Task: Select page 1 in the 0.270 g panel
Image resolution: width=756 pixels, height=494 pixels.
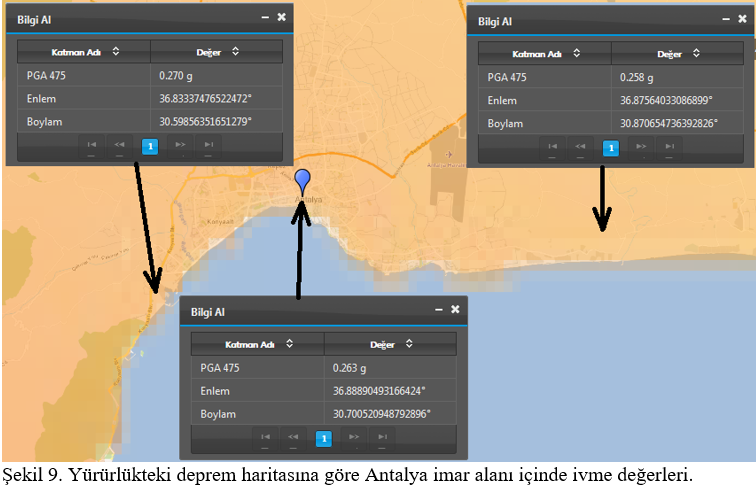Action: point(149,146)
